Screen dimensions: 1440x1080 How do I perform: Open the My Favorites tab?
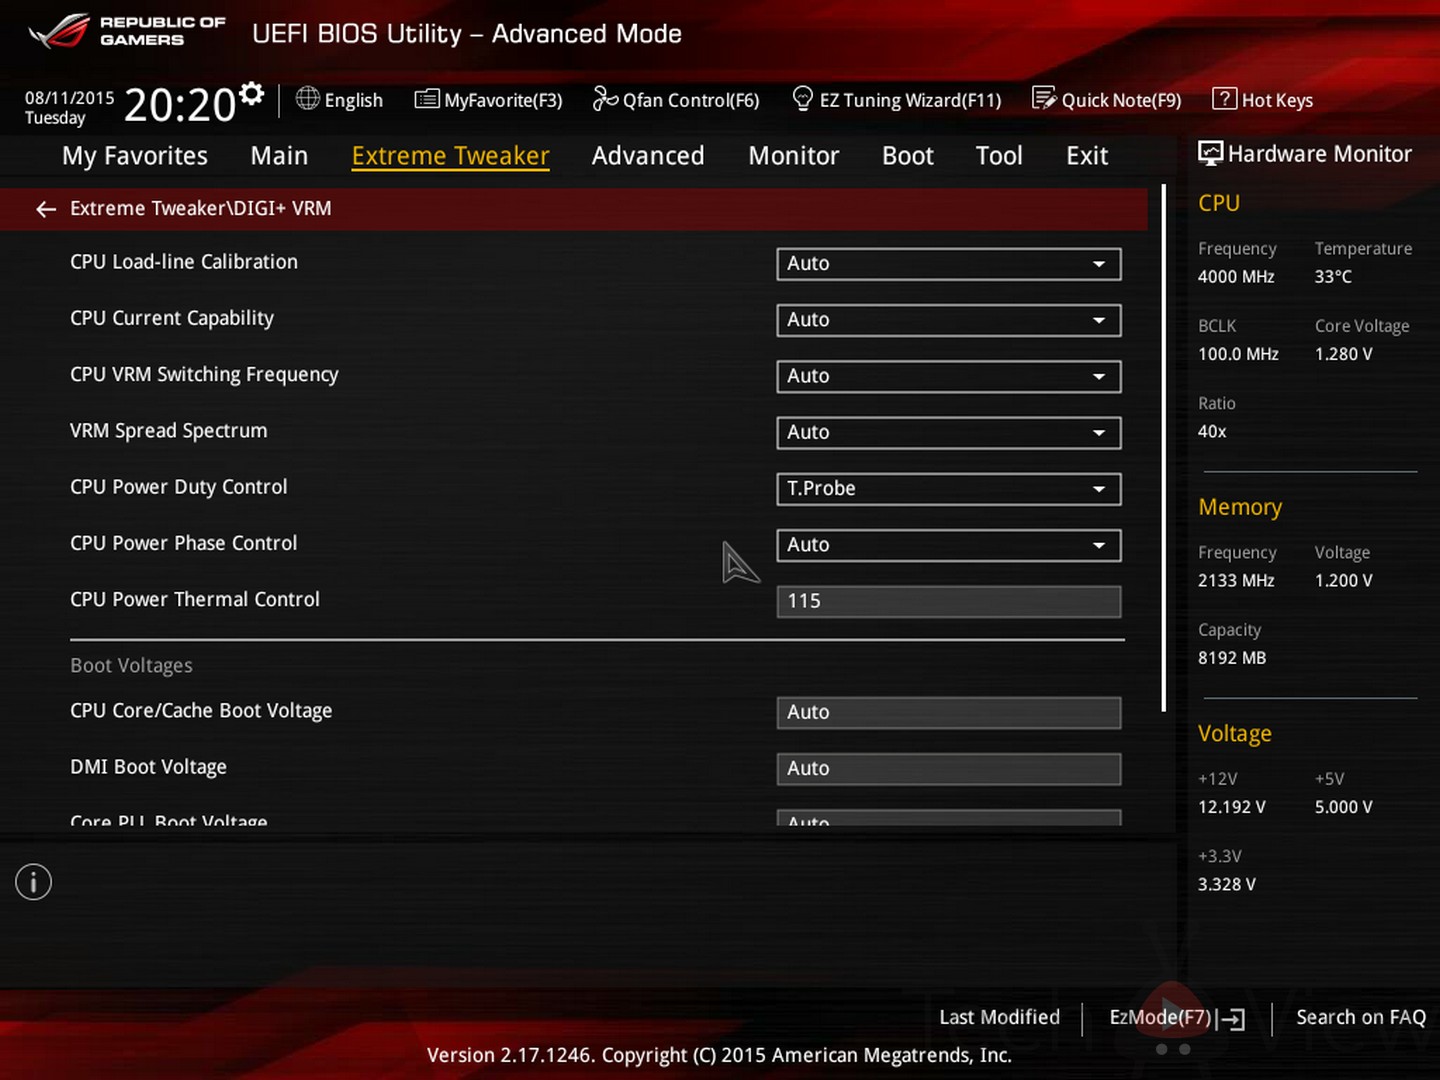click(135, 156)
